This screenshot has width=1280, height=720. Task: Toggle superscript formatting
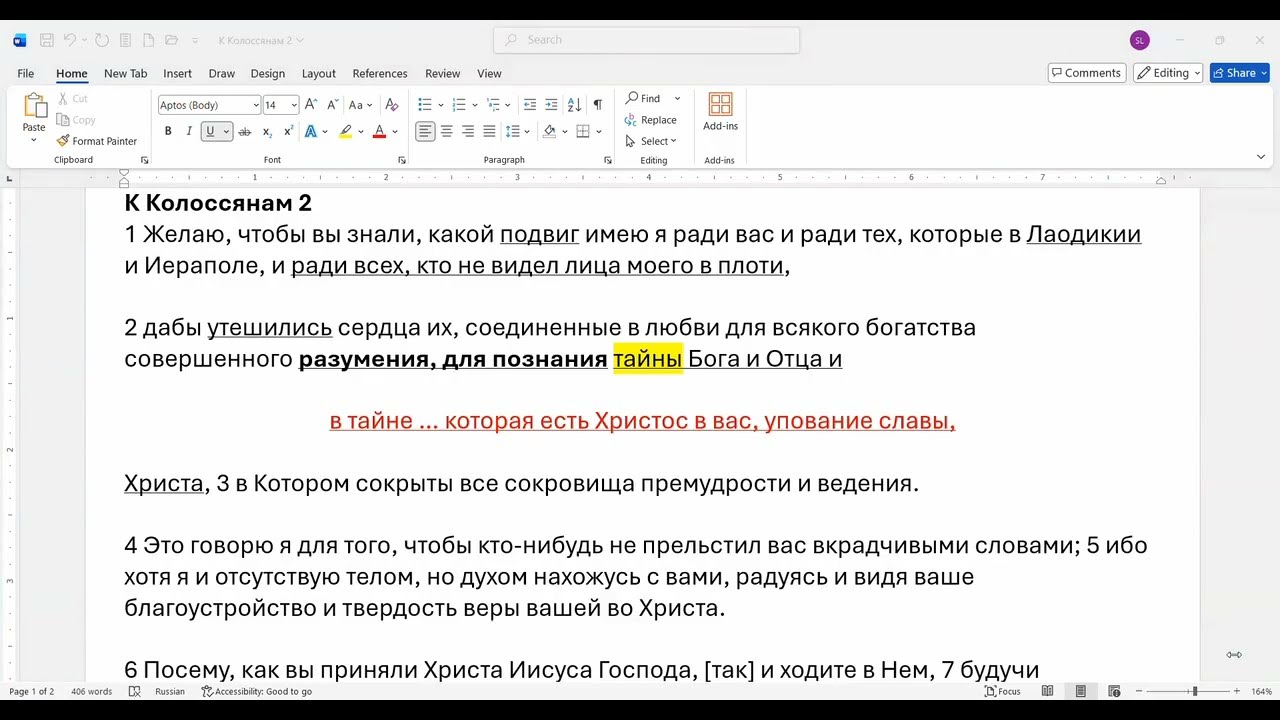click(288, 131)
